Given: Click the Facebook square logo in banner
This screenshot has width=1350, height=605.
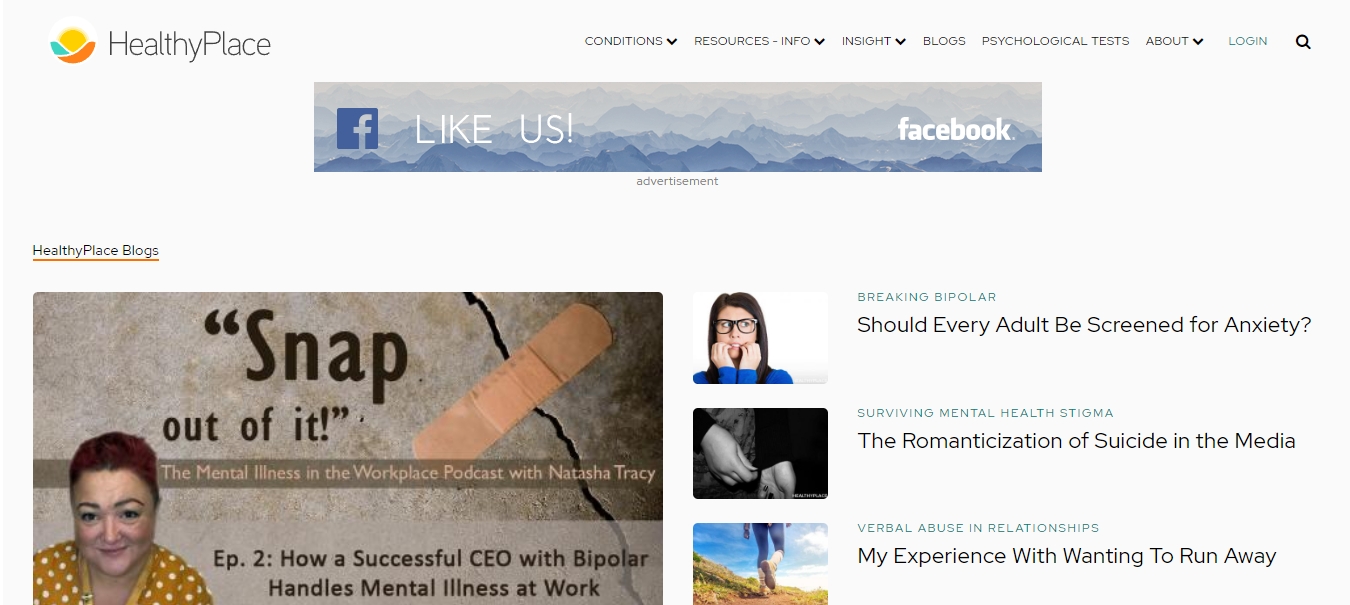Looking at the screenshot, I should pos(357,128).
